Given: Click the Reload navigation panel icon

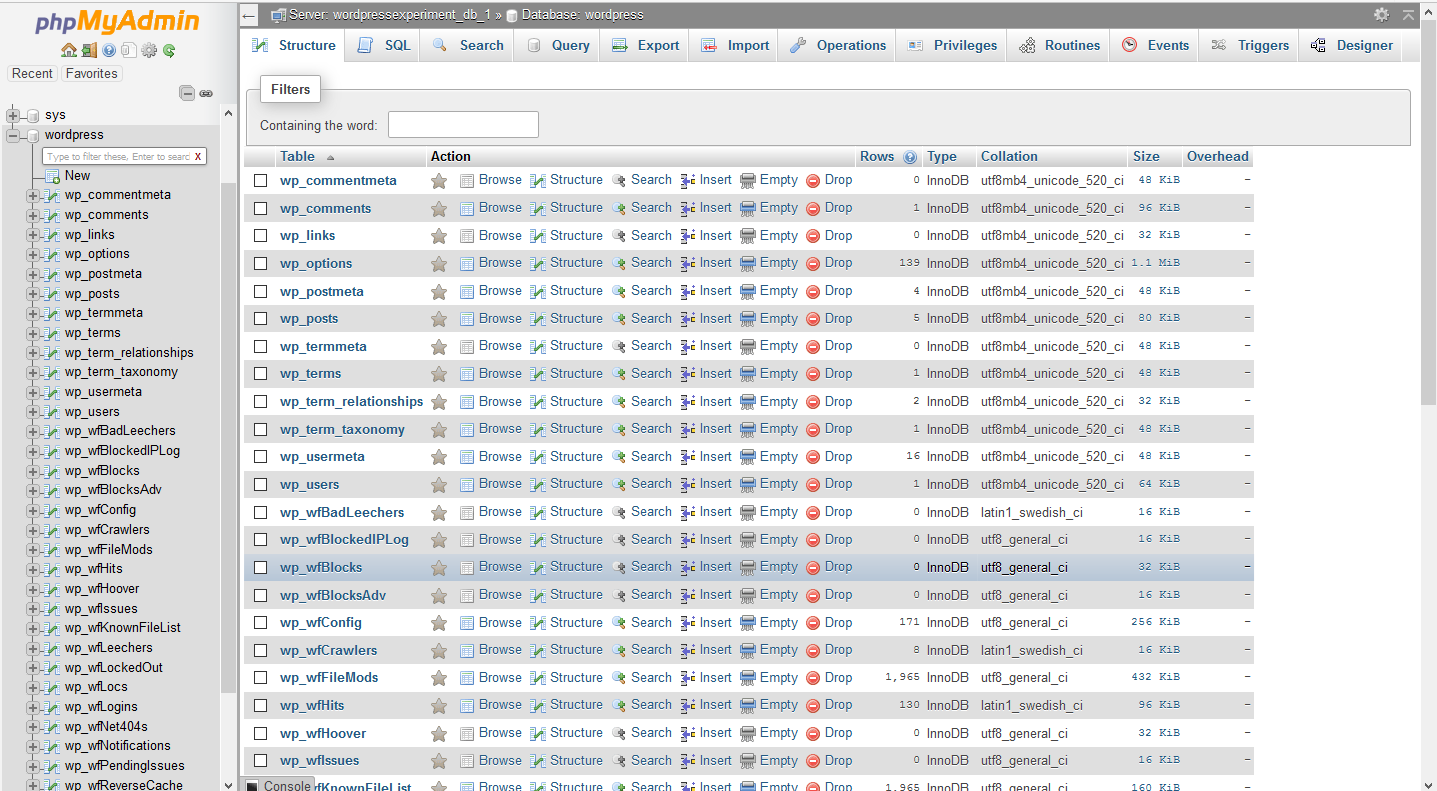Looking at the screenshot, I should [168, 50].
